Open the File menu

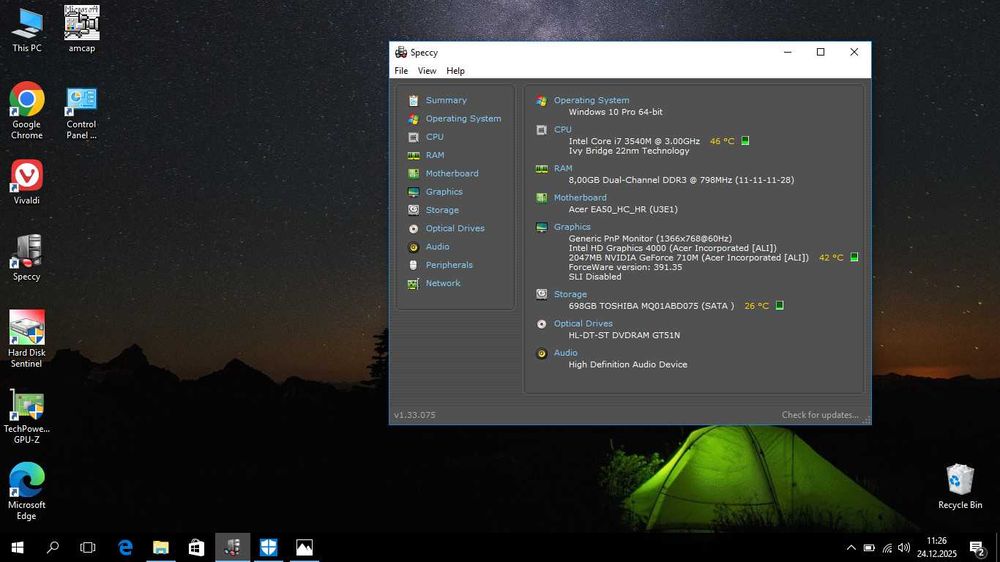[x=401, y=71]
